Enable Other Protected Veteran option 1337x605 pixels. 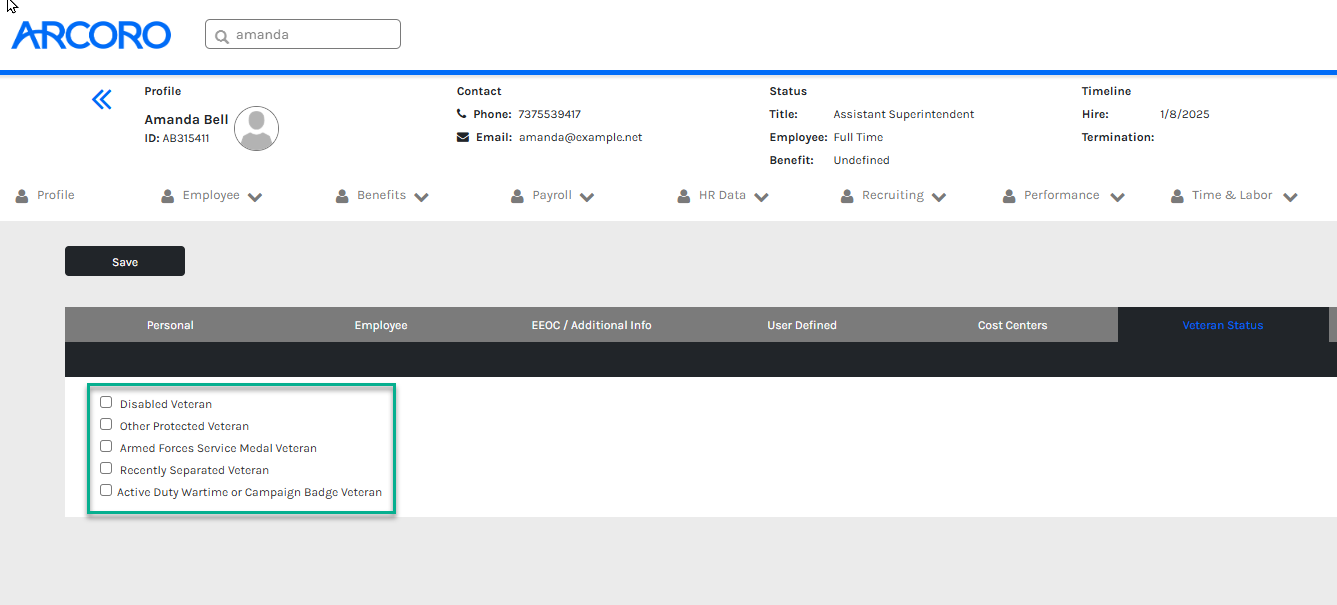pyautogui.click(x=106, y=425)
